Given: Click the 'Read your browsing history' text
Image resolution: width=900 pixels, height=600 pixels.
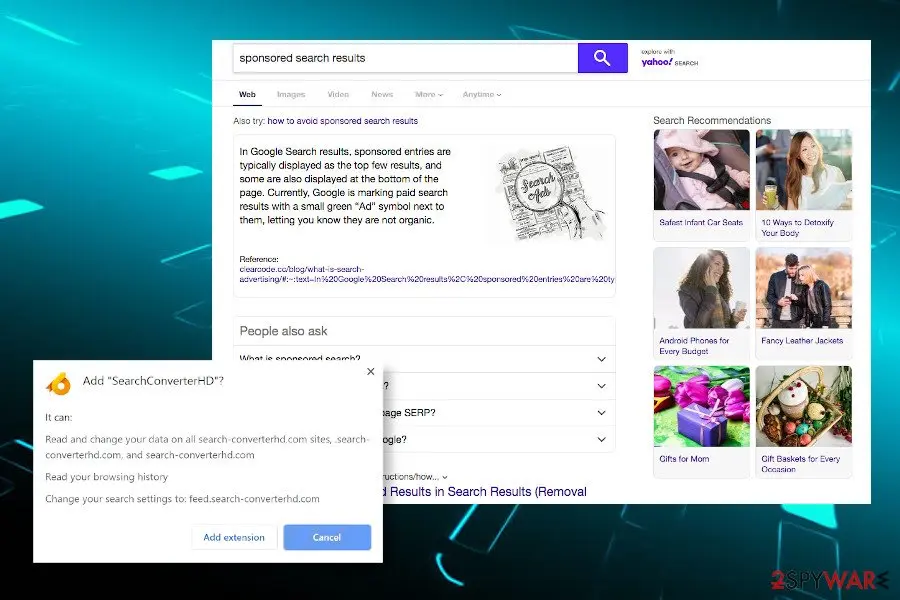Looking at the screenshot, I should (x=107, y=477).
